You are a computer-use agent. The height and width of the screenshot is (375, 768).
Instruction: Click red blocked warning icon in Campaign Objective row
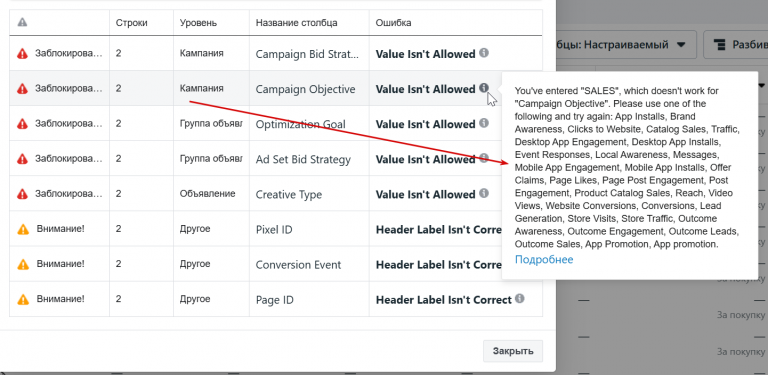pyautogui.click(x=23, y=89)
